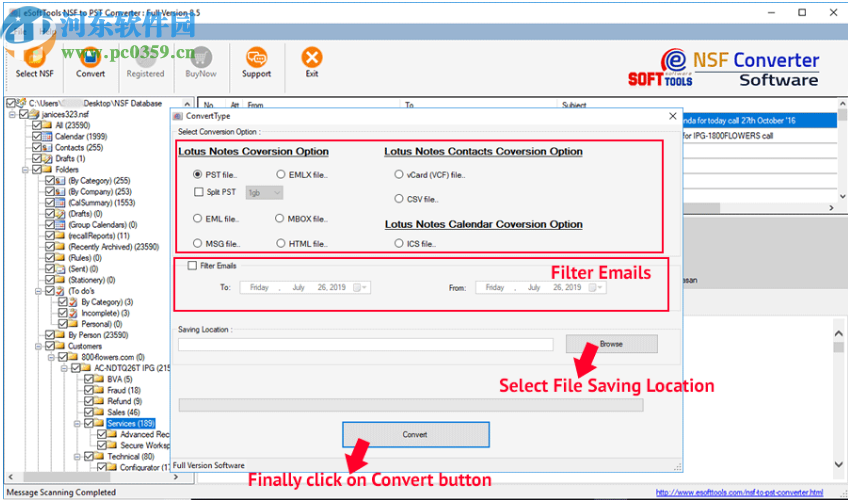Select the (Recently Archived) (23590) item

(x=114, y=247)
